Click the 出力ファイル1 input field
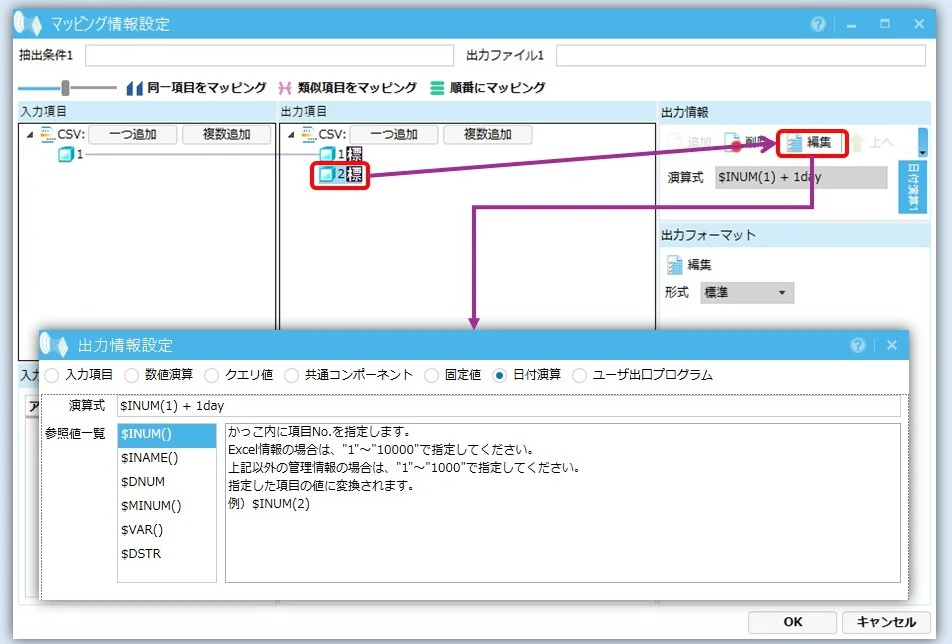The image size is (952, 644). point(741,55)
